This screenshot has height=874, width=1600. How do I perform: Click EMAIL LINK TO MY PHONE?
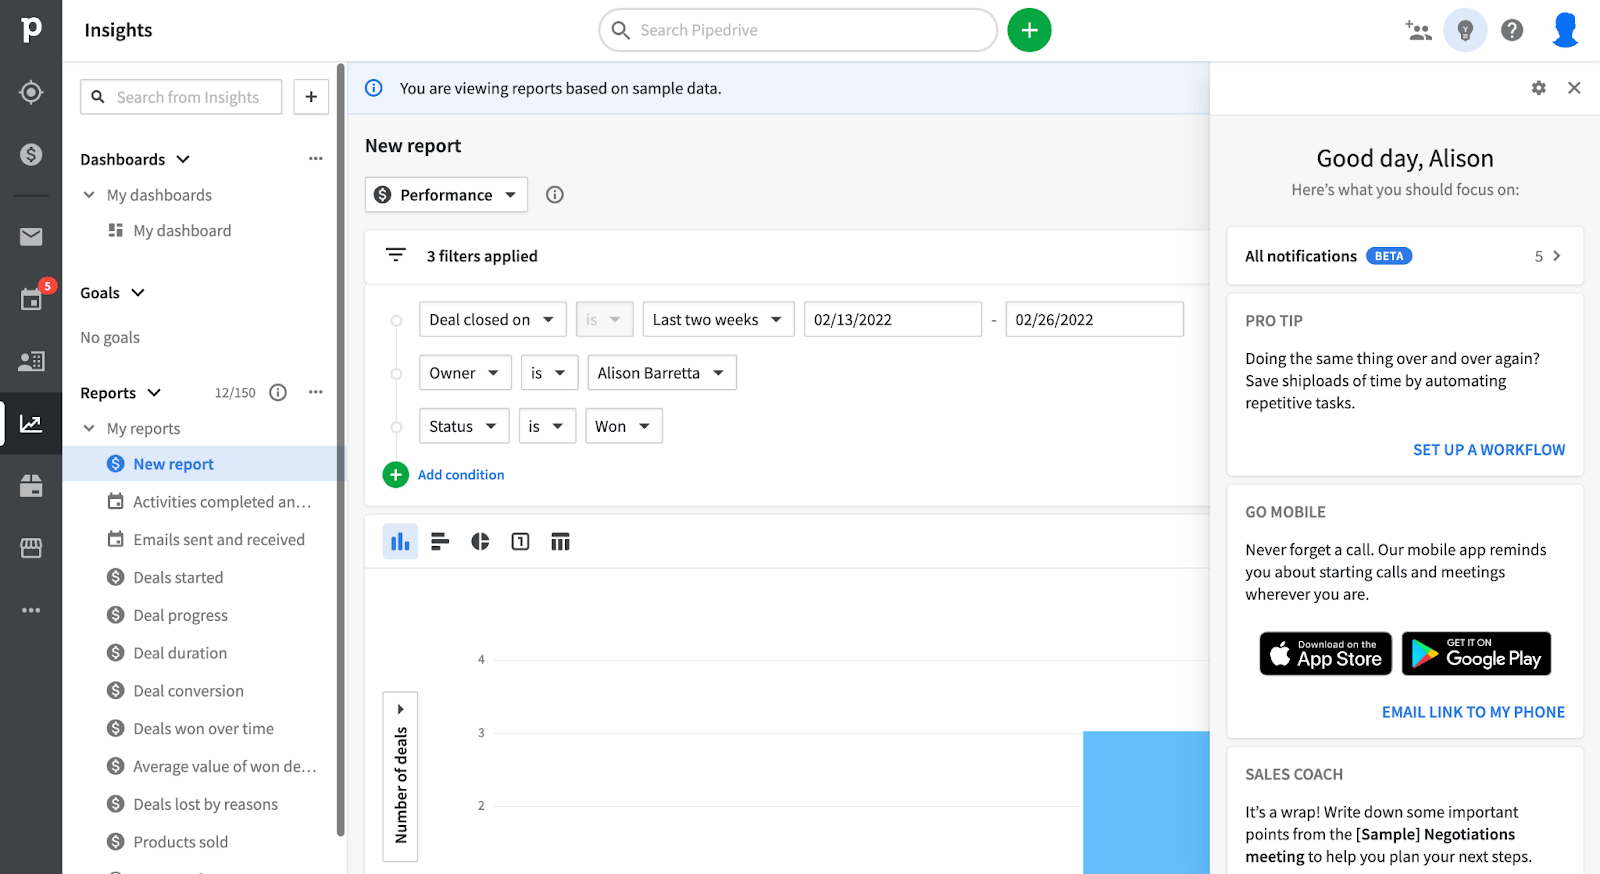pyautogui.click(x=1473, y=712)
